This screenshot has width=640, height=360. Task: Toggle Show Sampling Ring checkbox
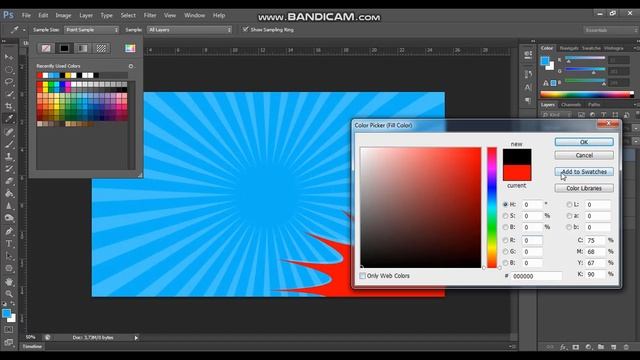(x=245, y=29)
